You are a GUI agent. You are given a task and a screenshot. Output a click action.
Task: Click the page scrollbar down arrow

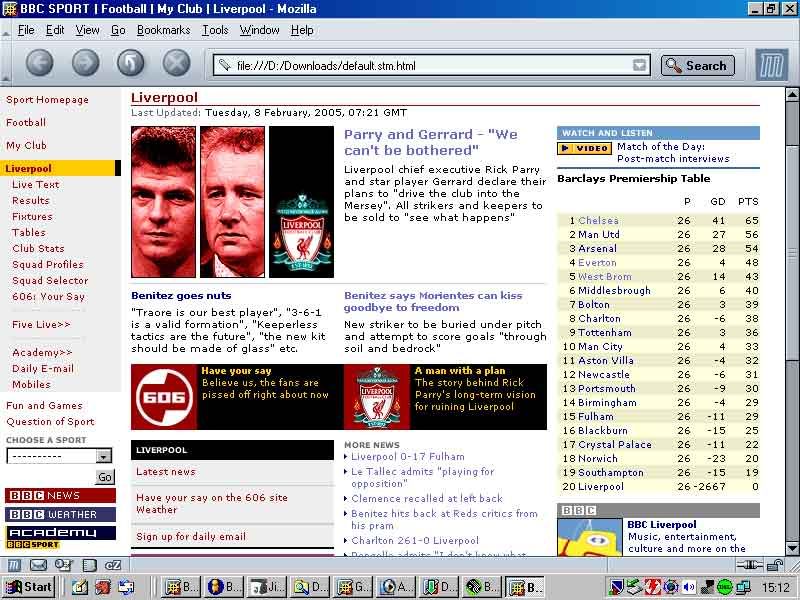[x=792, y=549]
